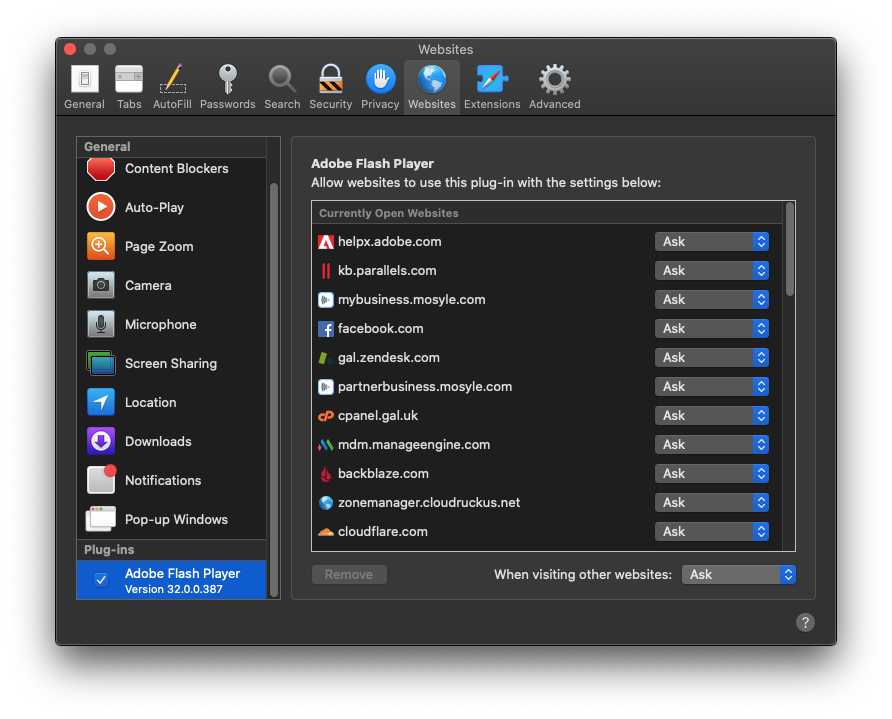Viewport: 892px width, 719px height.
Task: Uncheck the Adobe Flash Player checkbox
Action: 101,580
